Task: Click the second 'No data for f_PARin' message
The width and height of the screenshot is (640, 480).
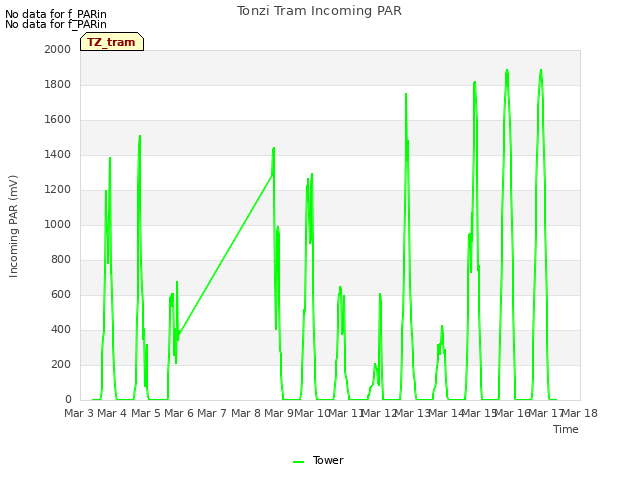Action: click(x=56, y=24)
